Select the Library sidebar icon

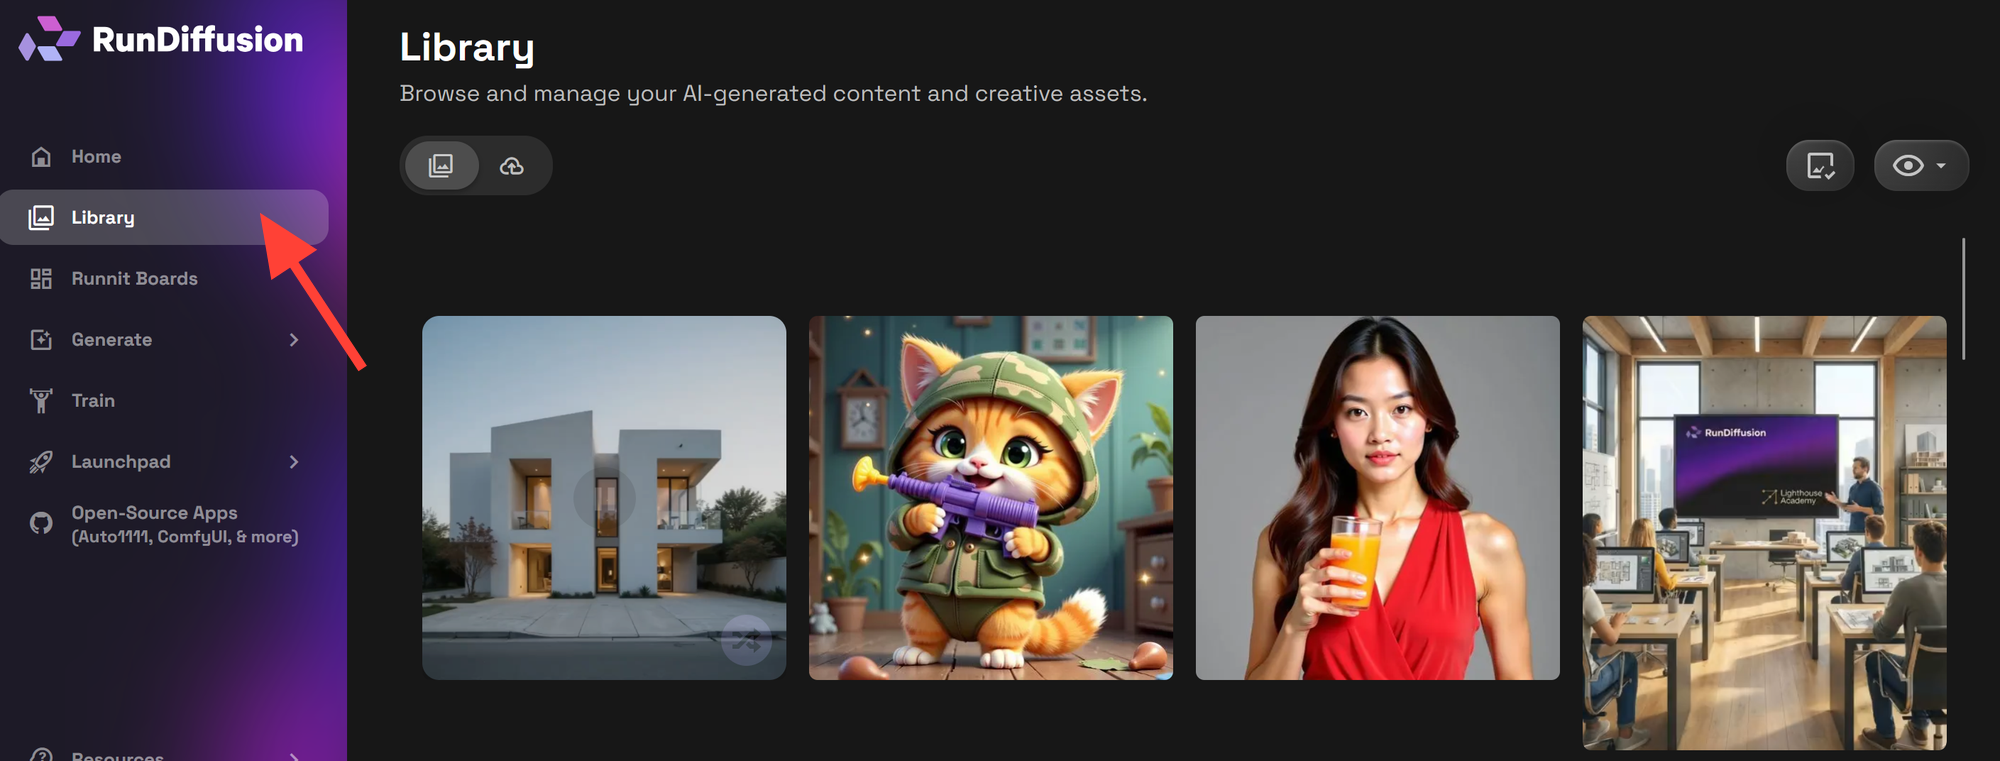[41, 218]
